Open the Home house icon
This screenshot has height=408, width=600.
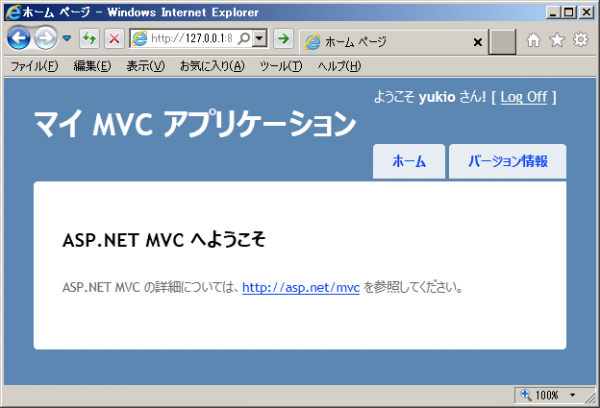(x=534, y=40)
